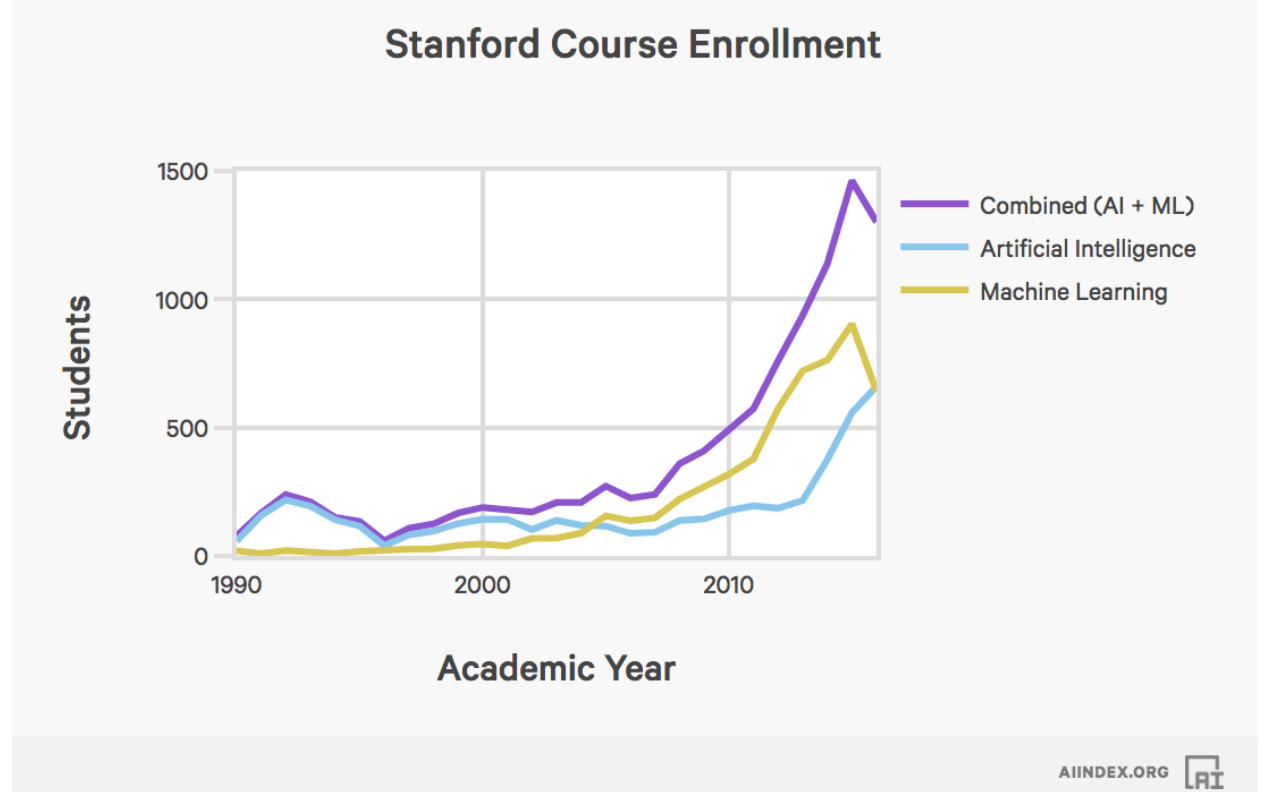Click the Academic Year x-axis label
Screen dimensions: 1272x792
tap(556, 667)
